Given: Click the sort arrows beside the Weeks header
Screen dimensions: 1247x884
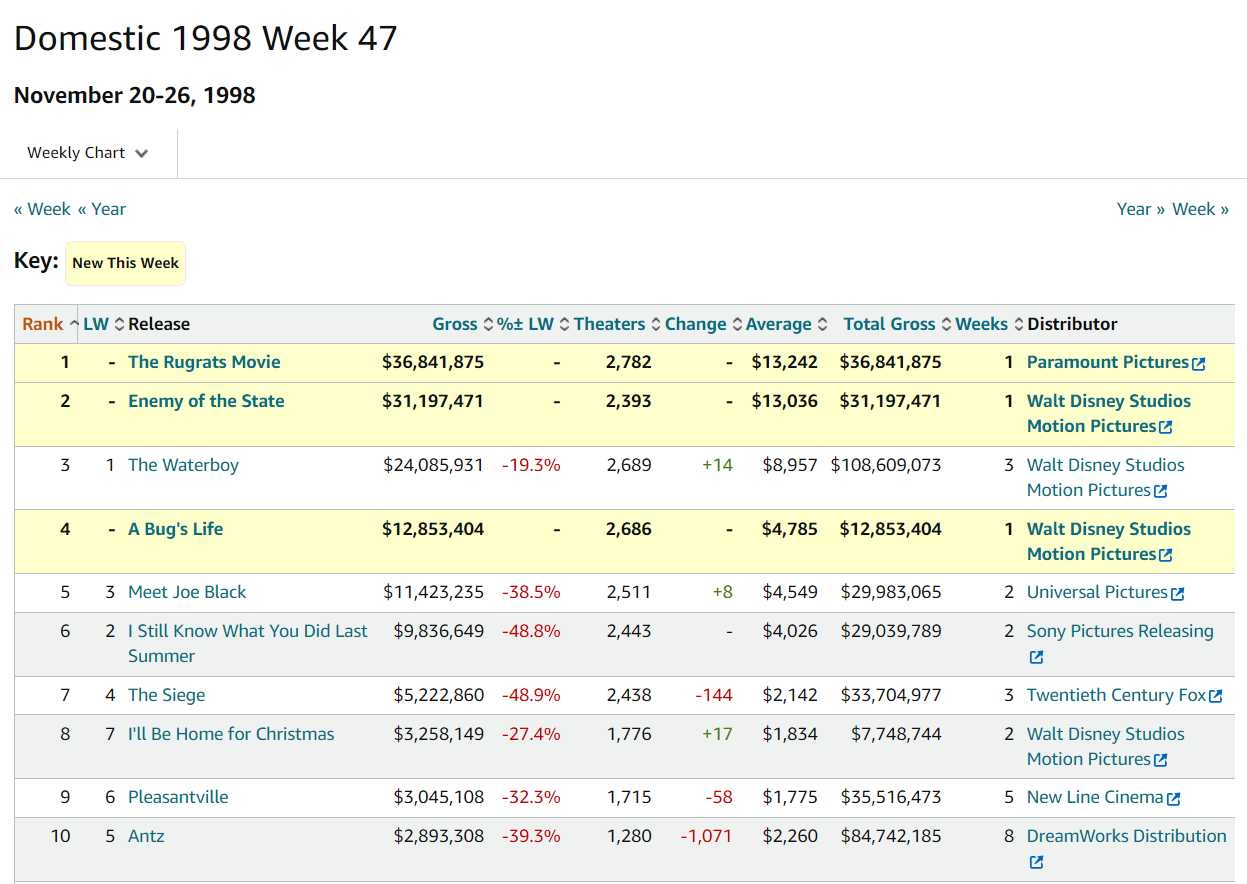Looking at the screenshot, I should (1018, 324).
